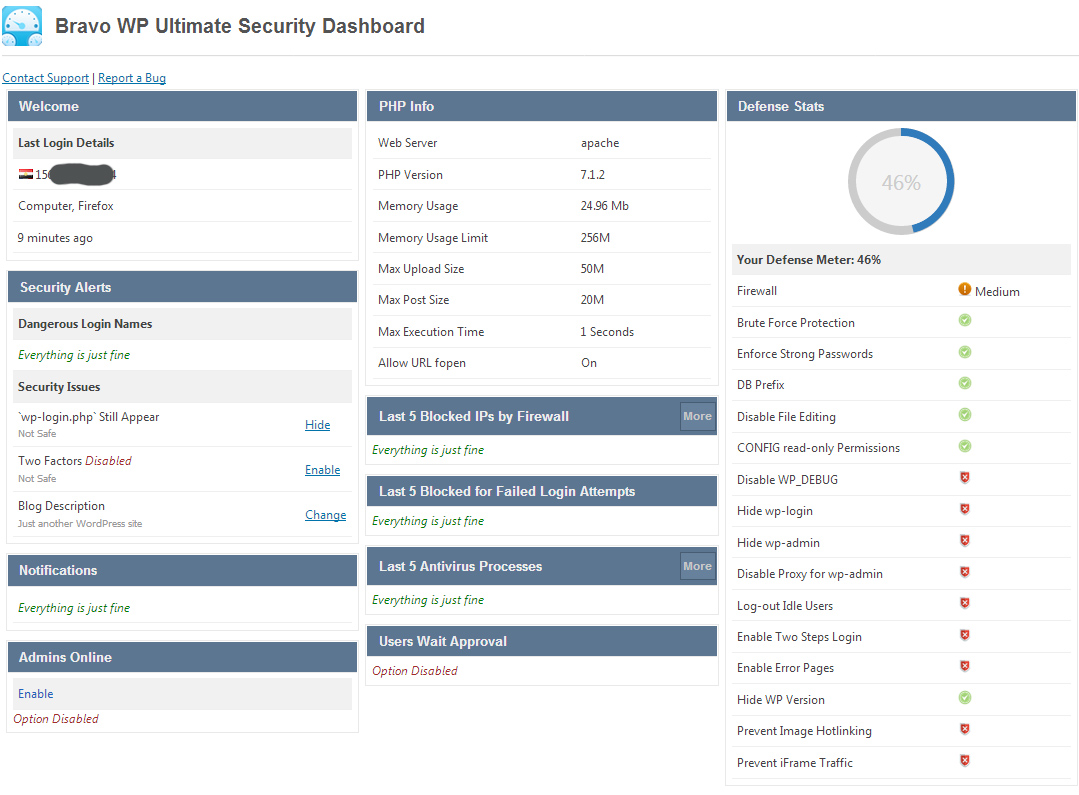Click the 'Firewall' row label in Defense Stats
Viewport: 1079px width, 795px height.
[757, 290]
